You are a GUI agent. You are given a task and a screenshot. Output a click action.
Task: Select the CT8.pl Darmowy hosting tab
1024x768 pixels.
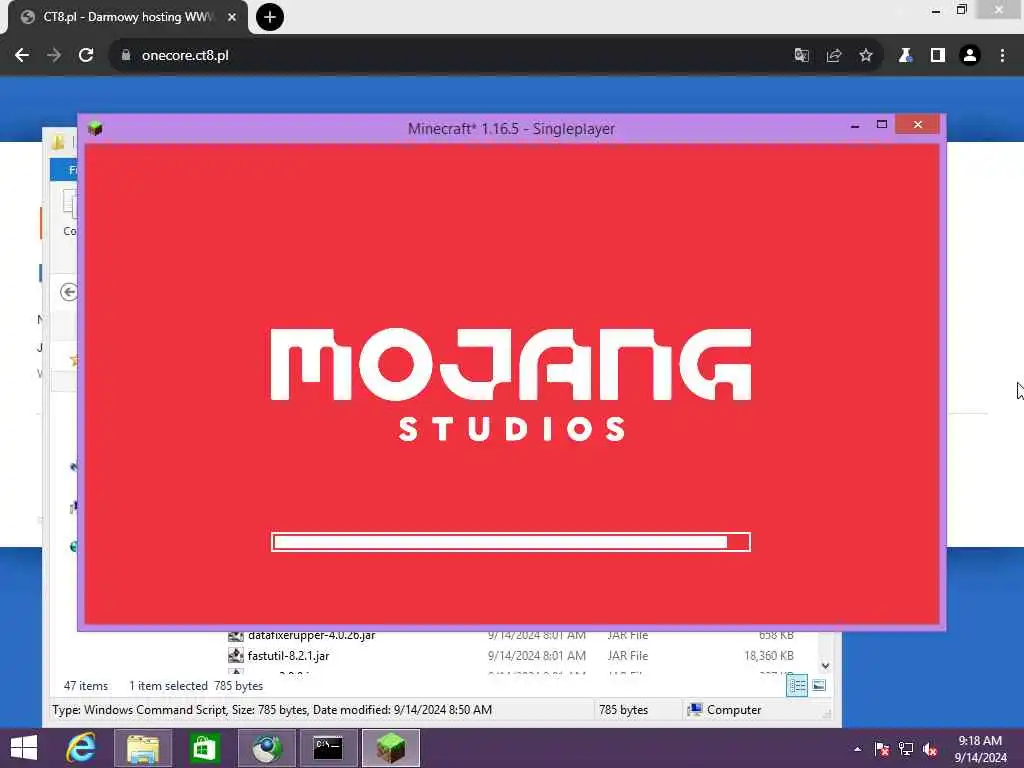tap(127, 17)
